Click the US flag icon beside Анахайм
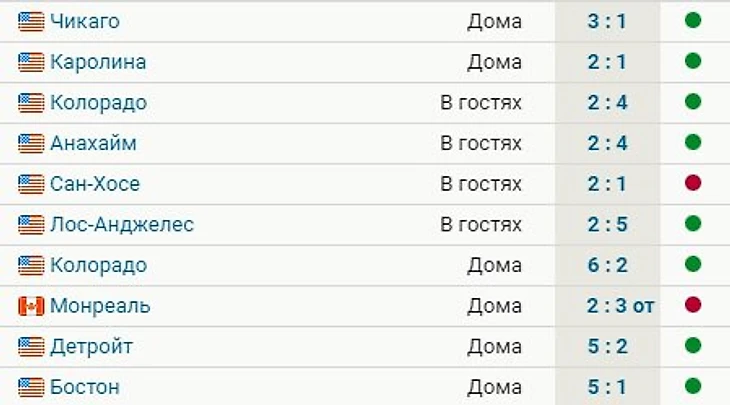The image size is (730, 405). coord(31,143)
